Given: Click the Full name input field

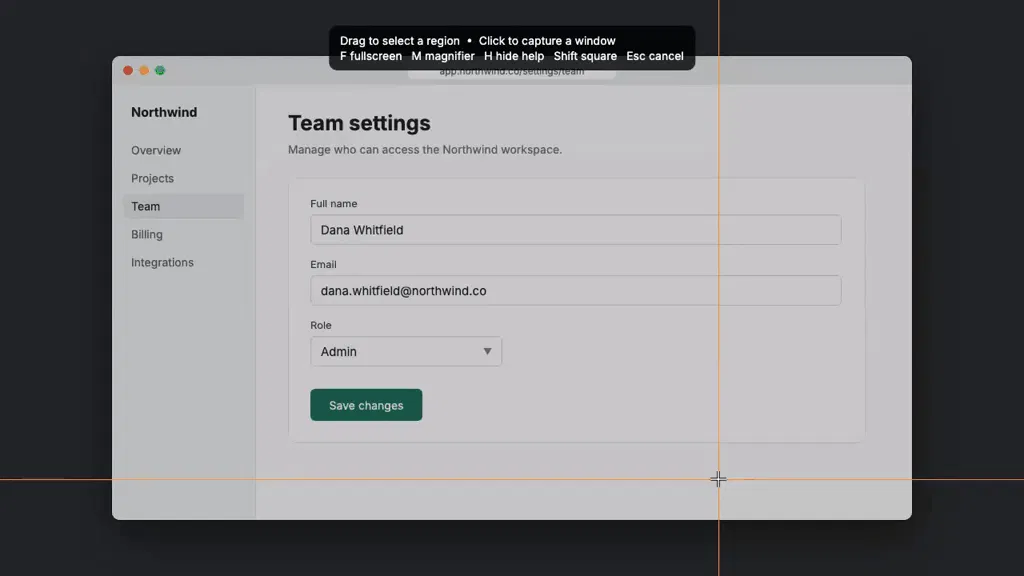Looking at the screenshot, I should point(575,230).
